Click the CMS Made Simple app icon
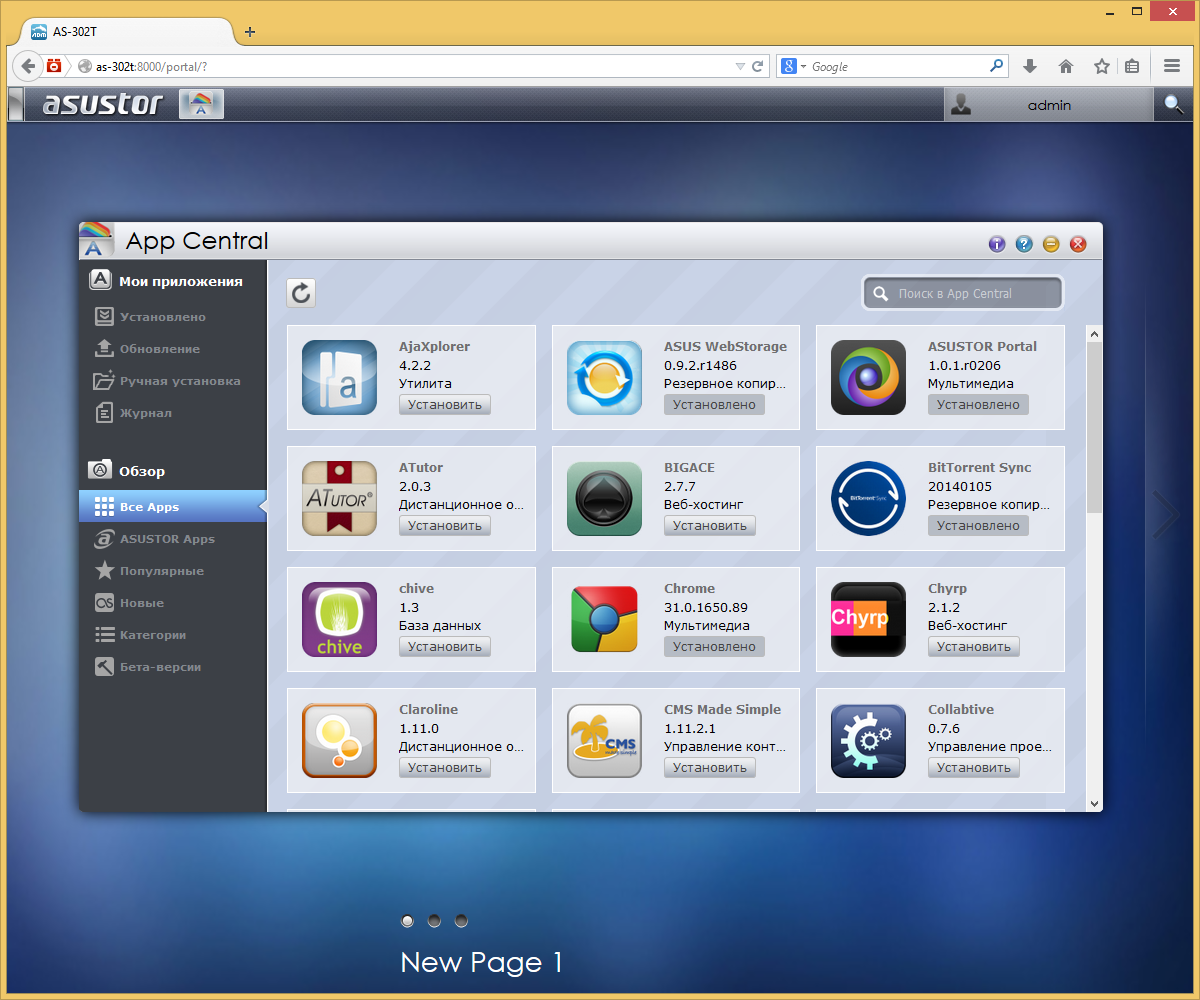 [x=604, y=740]
